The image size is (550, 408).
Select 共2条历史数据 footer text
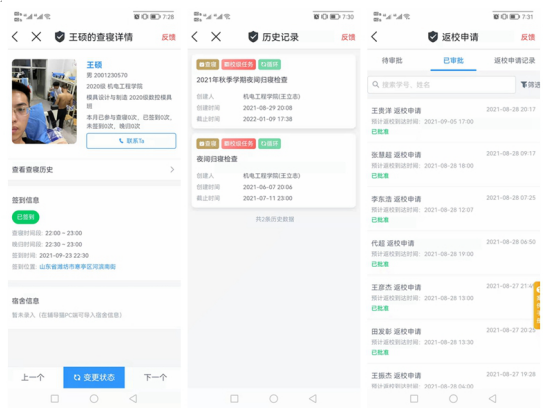tap(275, 219)
